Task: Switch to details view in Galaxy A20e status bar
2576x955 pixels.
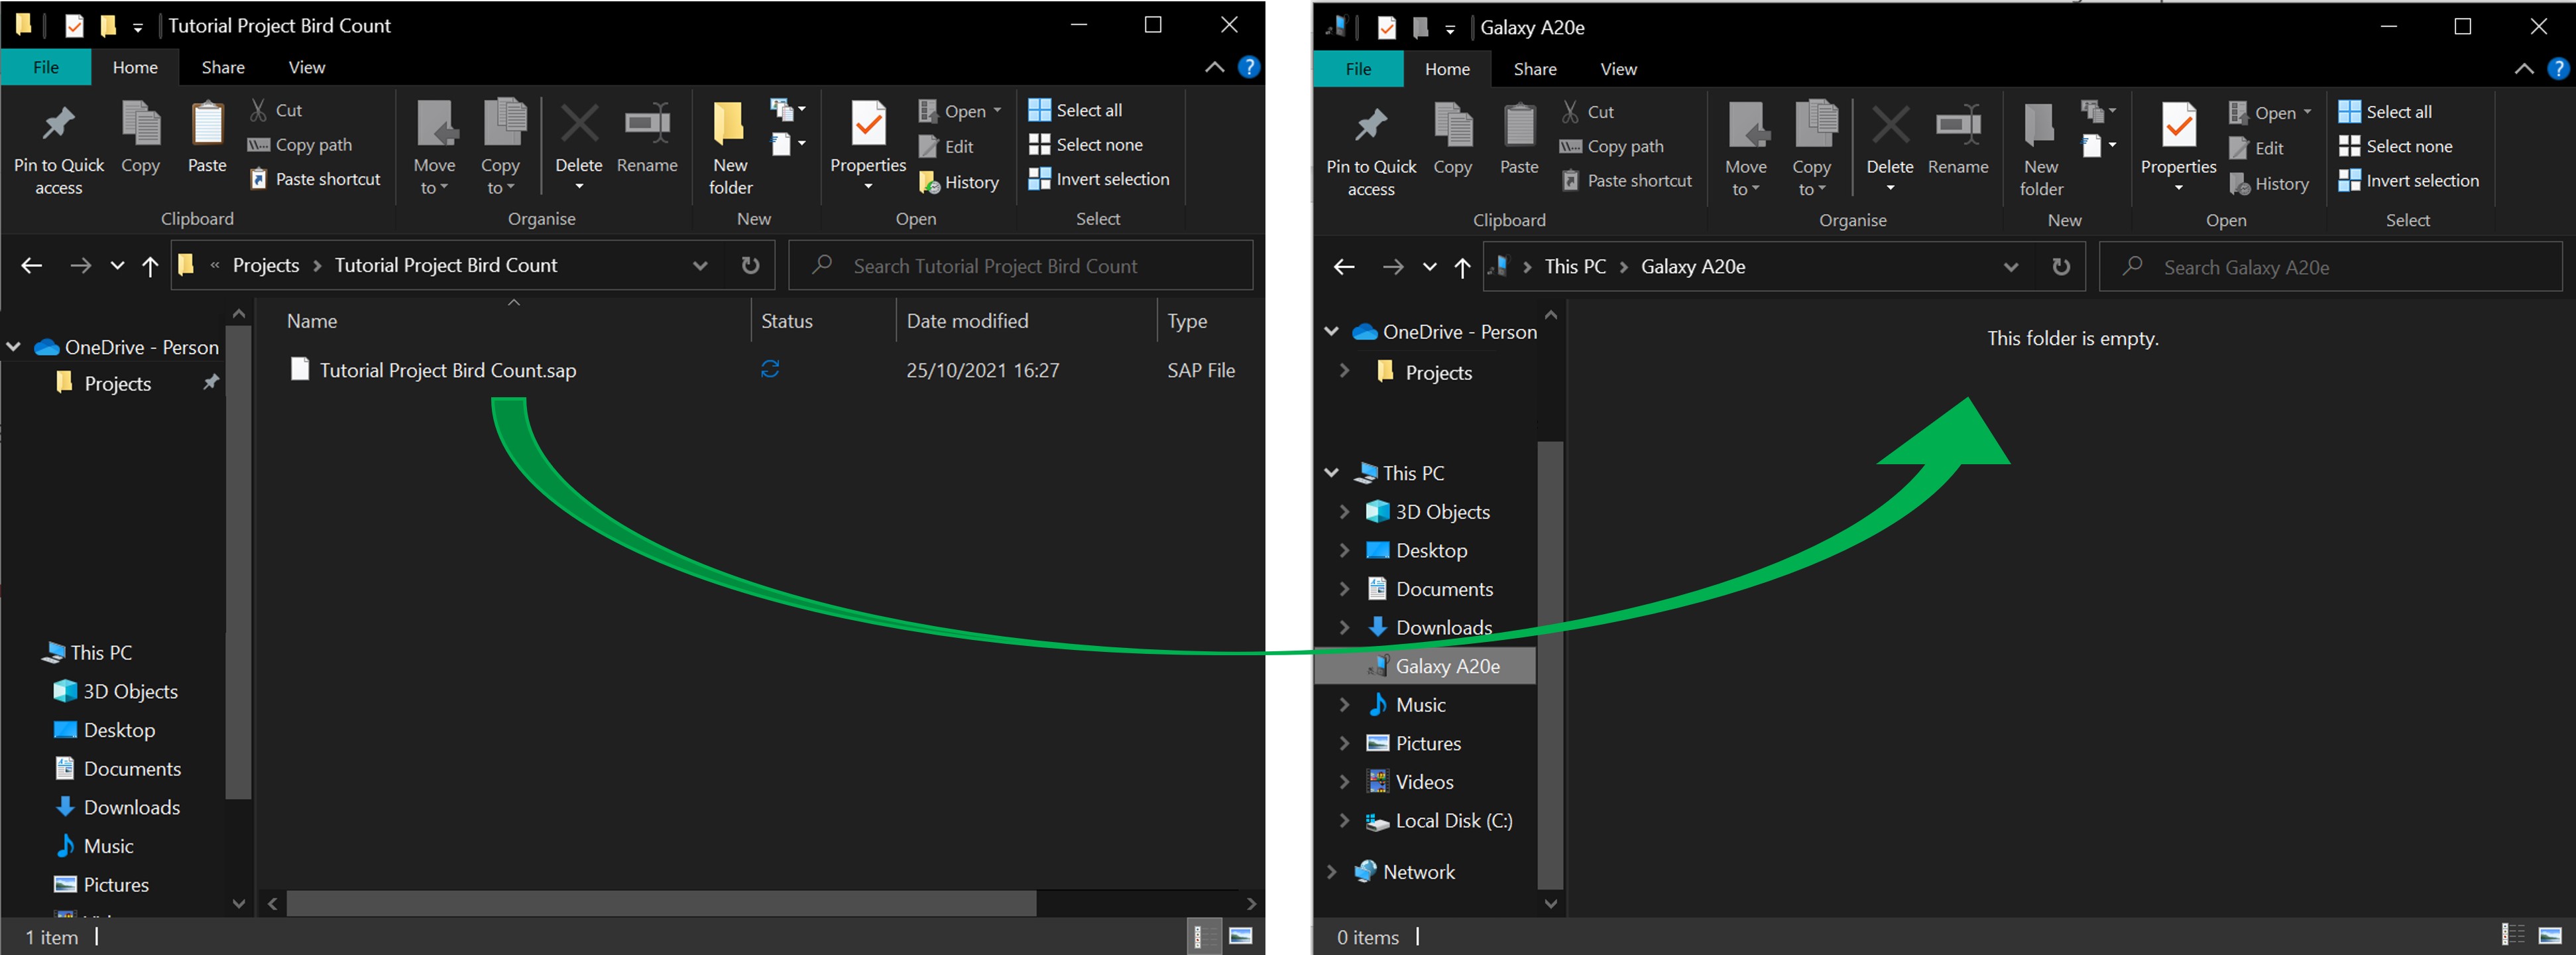Action: (2513, 935)
